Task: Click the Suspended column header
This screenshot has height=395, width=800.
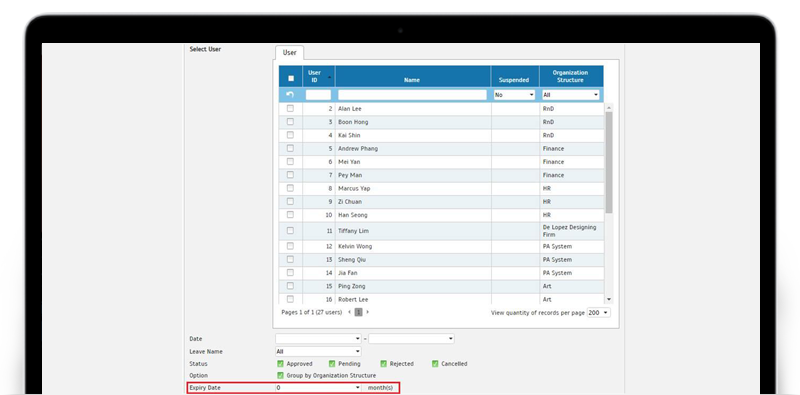Action: 515,77
